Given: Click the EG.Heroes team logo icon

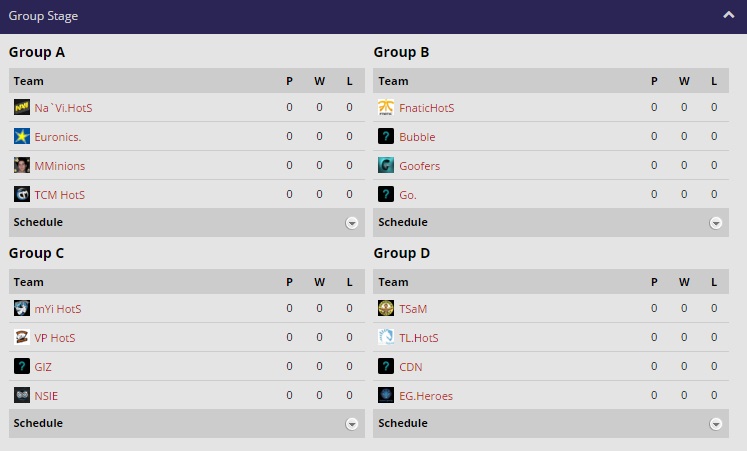Looking at the screenshot, I should 386,396.
